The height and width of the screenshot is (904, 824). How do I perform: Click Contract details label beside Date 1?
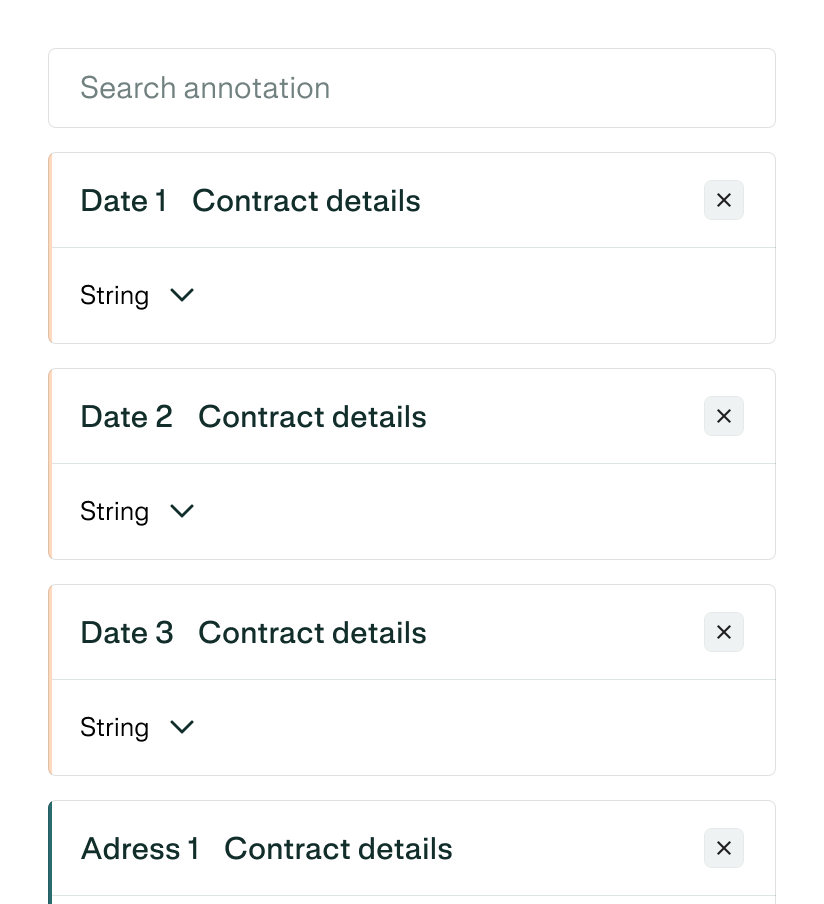coord(306,200)
